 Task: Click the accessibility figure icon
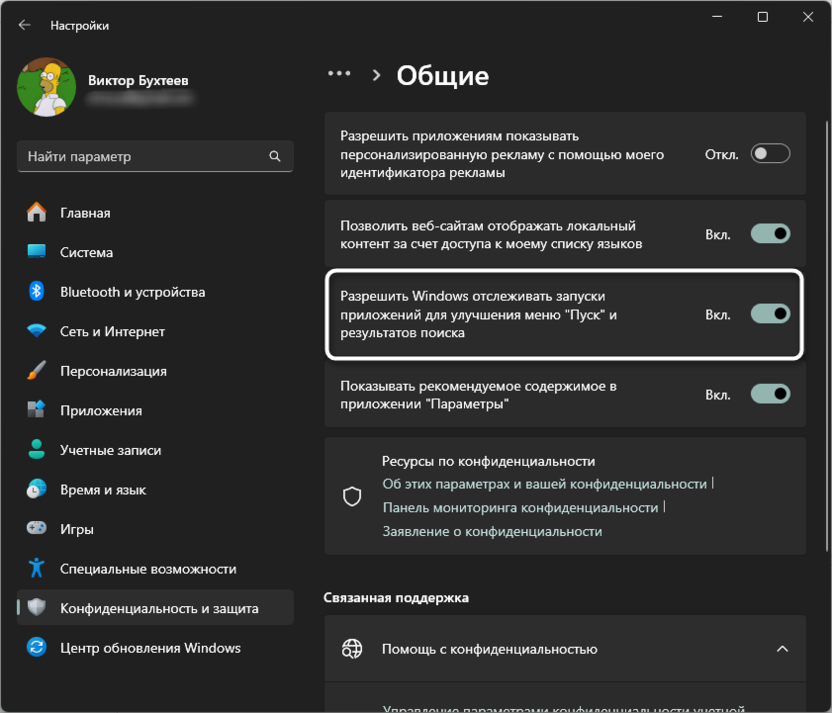tap(37, 568)
